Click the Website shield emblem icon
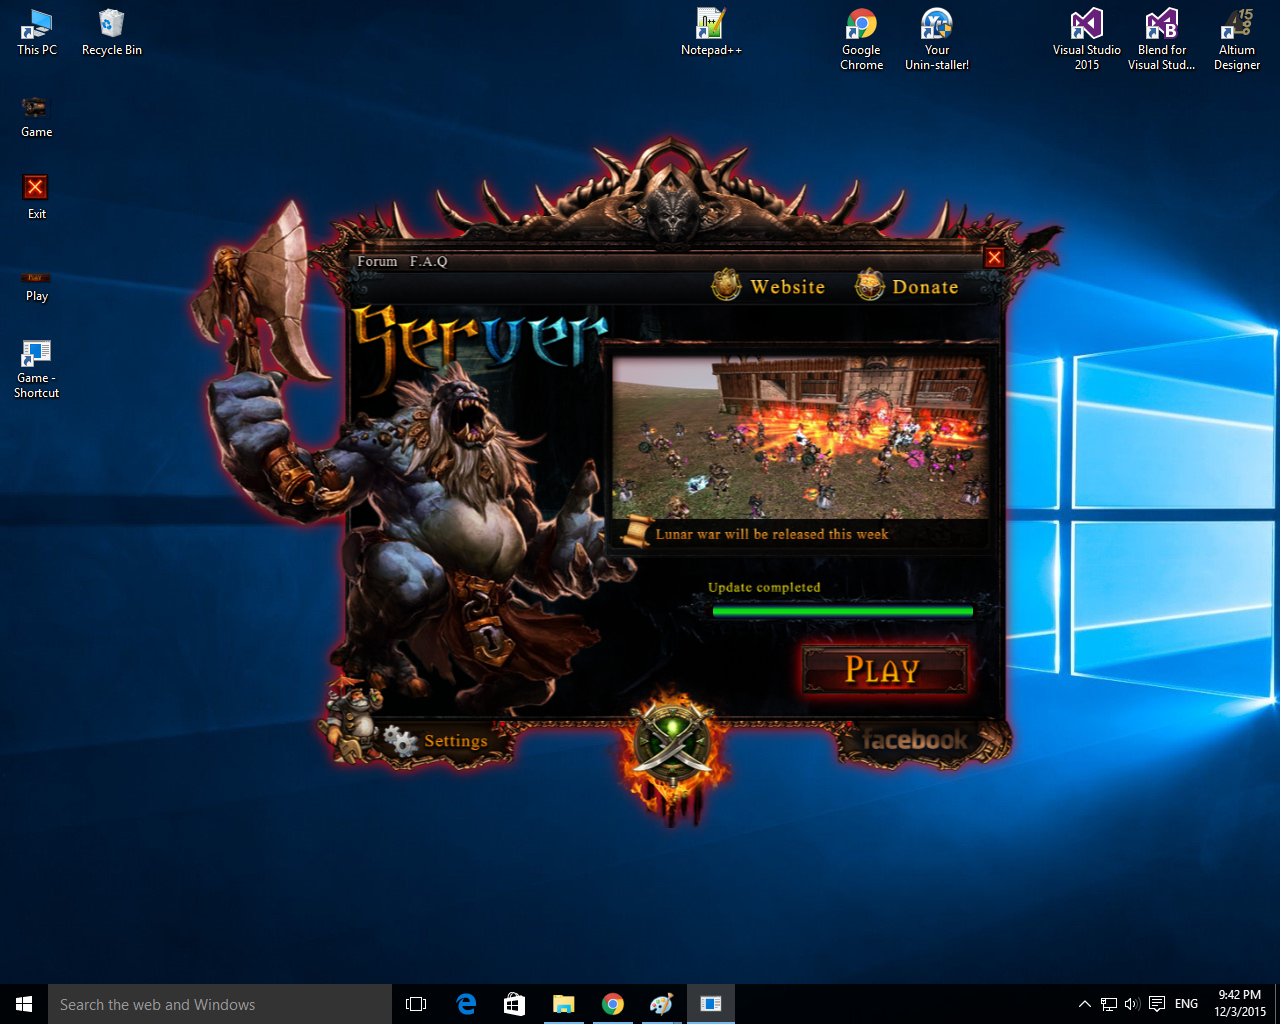This screenshot has height=1024, width=1280. tap(726, 285)
